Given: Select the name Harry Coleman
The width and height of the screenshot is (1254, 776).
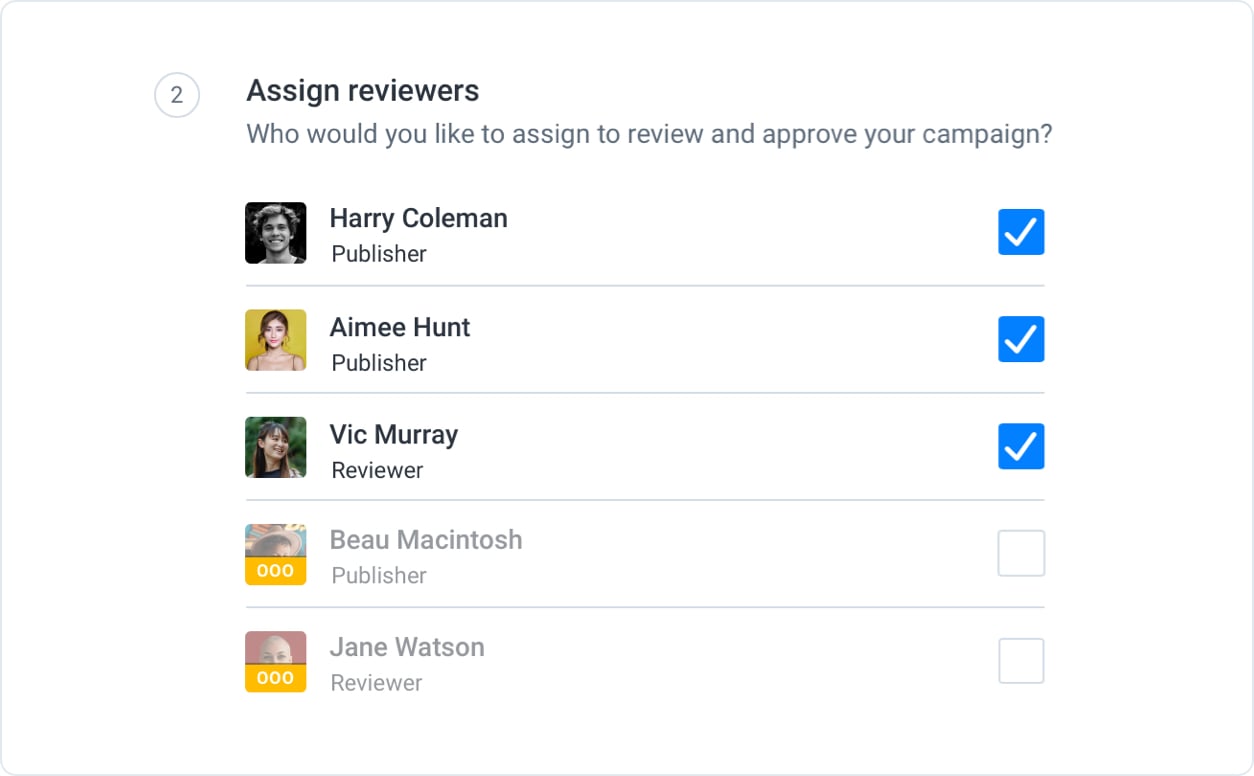Looking at the screenshot, I should (x=418, y=218).
